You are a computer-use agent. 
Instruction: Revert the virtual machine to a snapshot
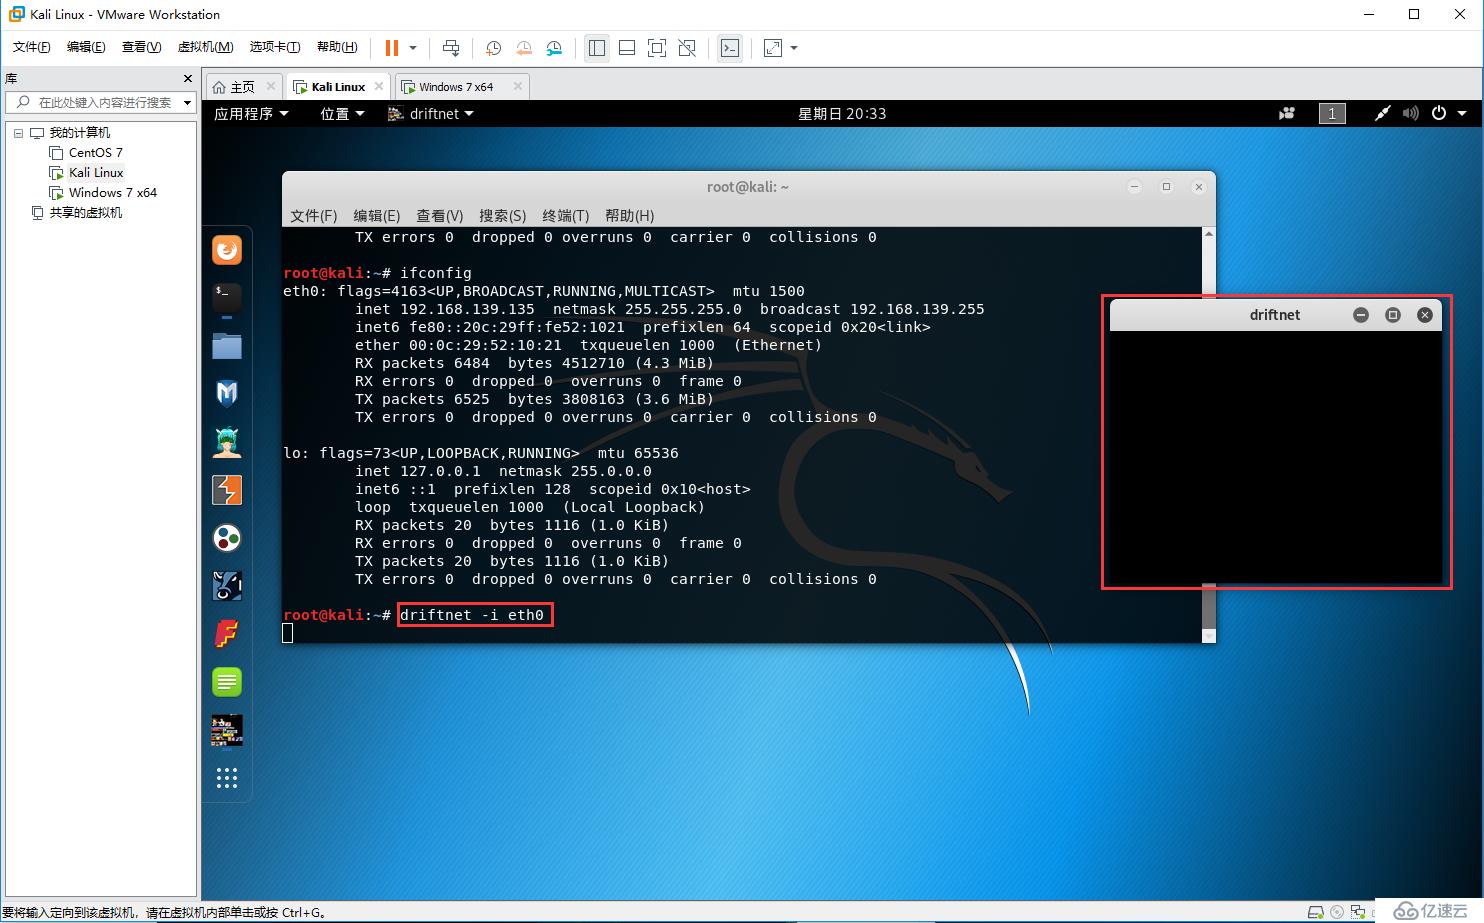(x=524, y=47)
